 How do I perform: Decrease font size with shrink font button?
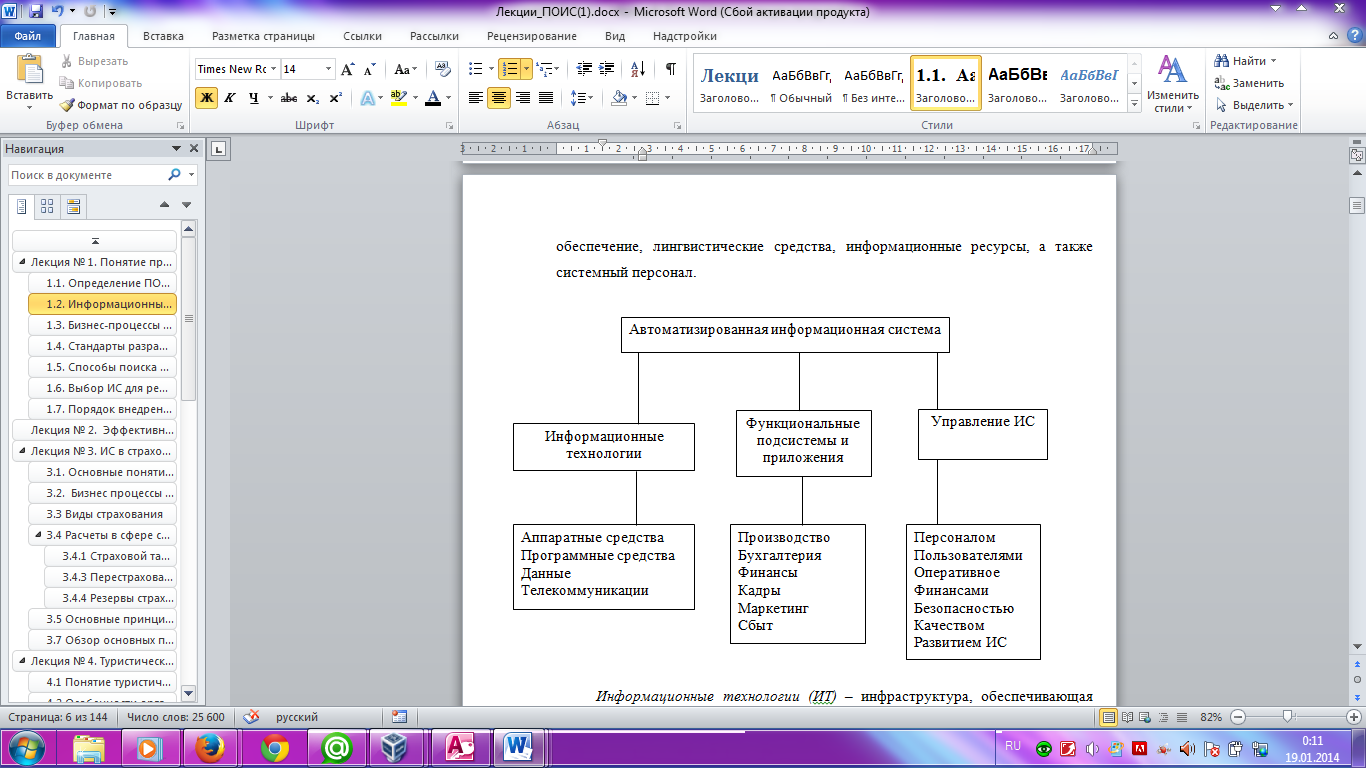pos(369,69)
